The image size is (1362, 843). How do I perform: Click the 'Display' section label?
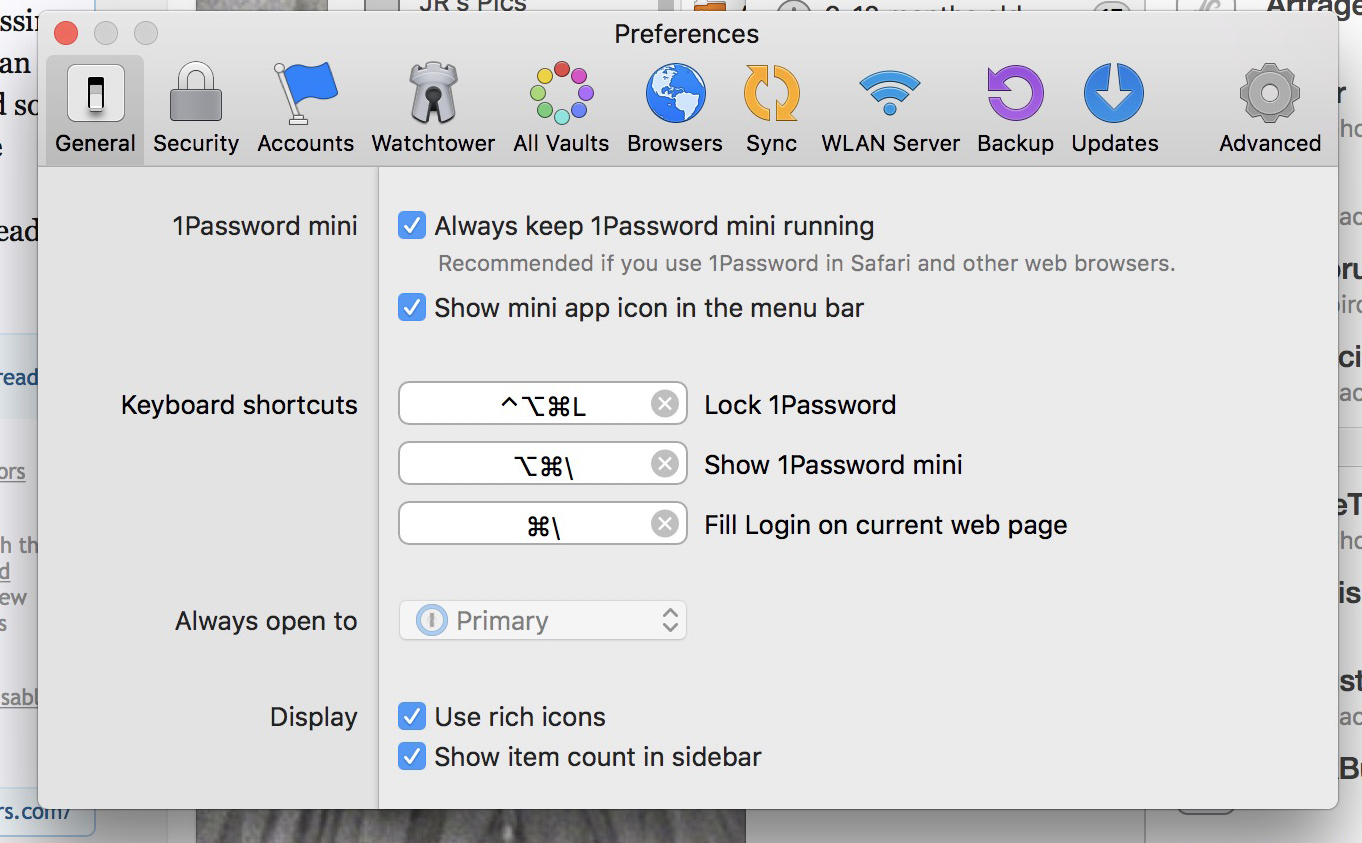click(x=313, y=717)
